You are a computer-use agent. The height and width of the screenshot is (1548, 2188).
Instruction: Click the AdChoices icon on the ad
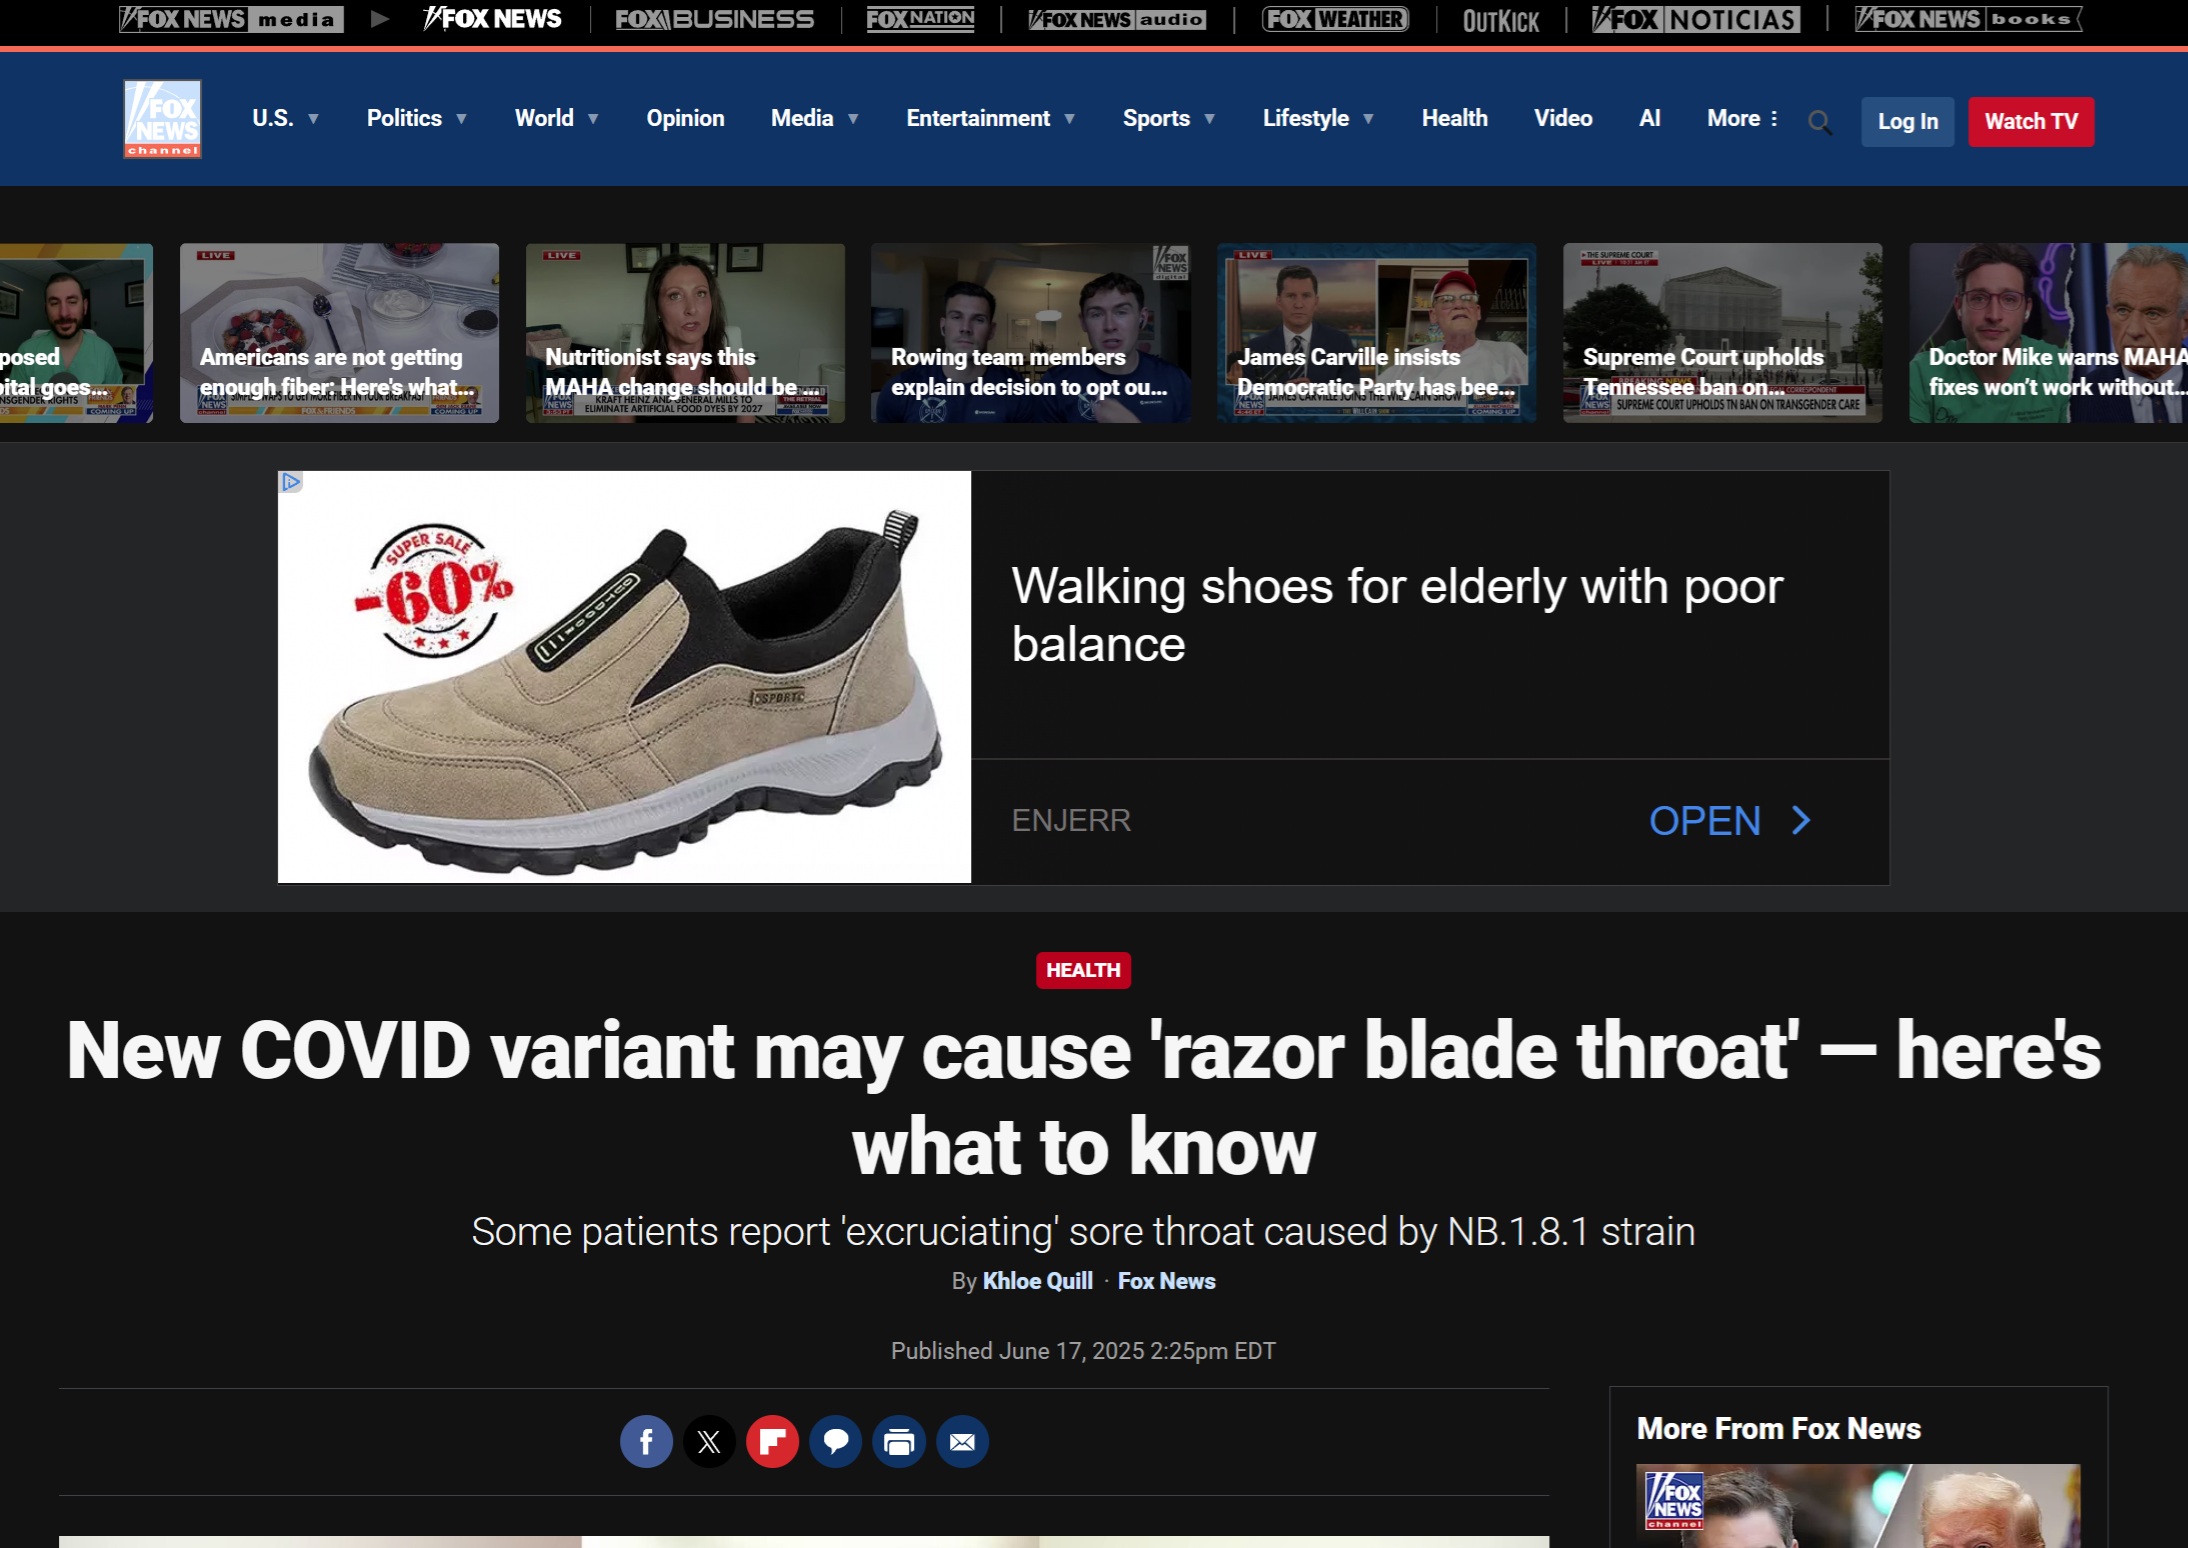click(290, 482)
